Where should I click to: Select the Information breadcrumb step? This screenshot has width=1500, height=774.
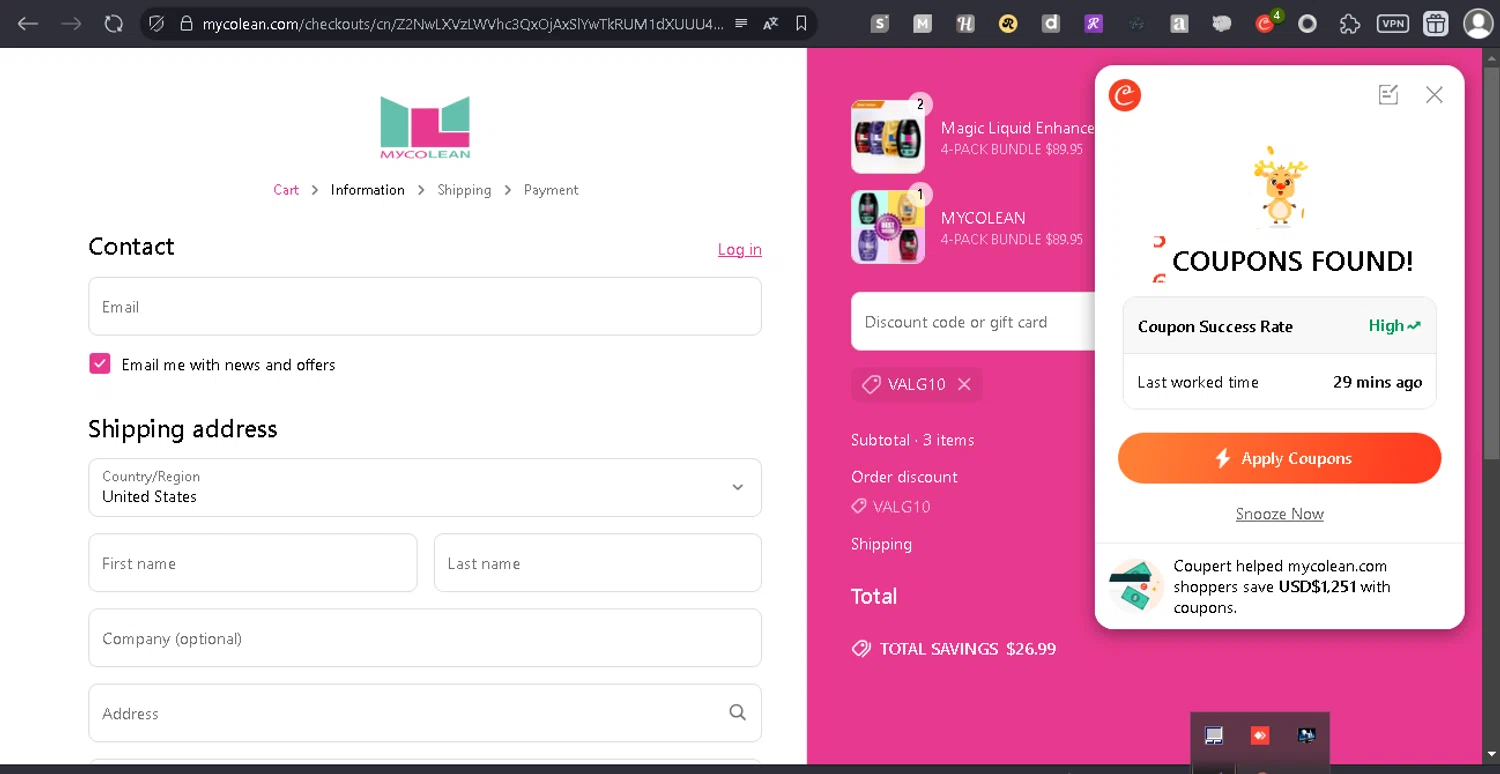coord(368,190)
